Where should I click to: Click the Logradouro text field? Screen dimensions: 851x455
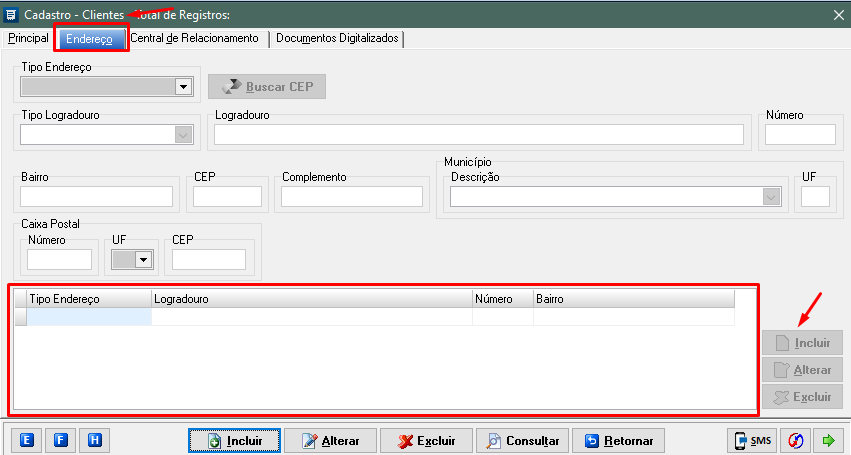click(479, 135)
